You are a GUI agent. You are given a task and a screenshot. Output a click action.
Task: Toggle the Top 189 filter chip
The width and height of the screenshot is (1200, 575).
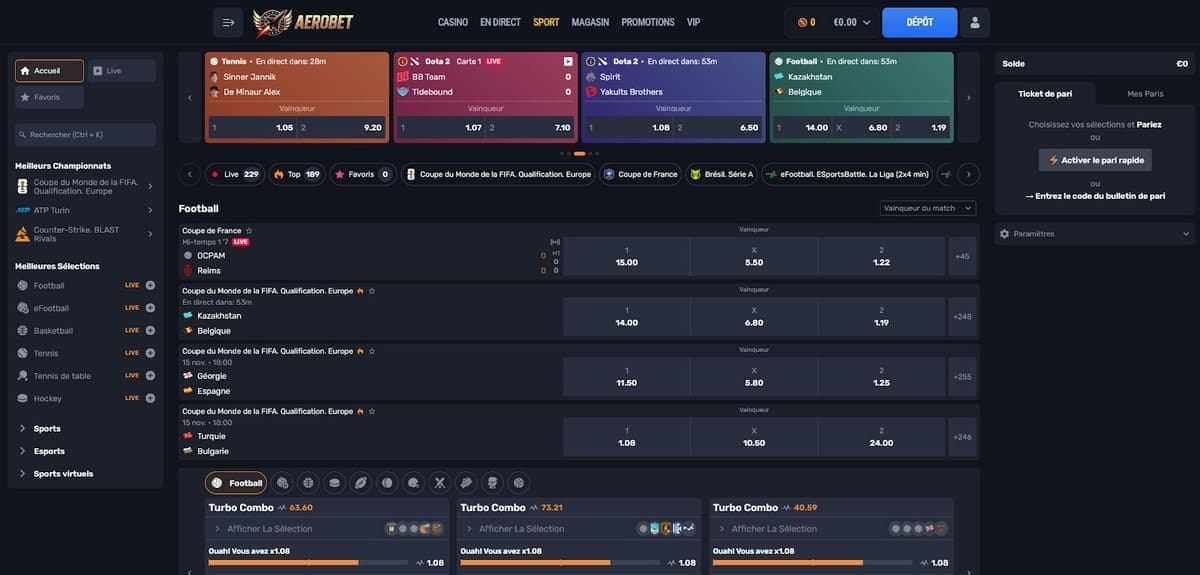[297, 174]
